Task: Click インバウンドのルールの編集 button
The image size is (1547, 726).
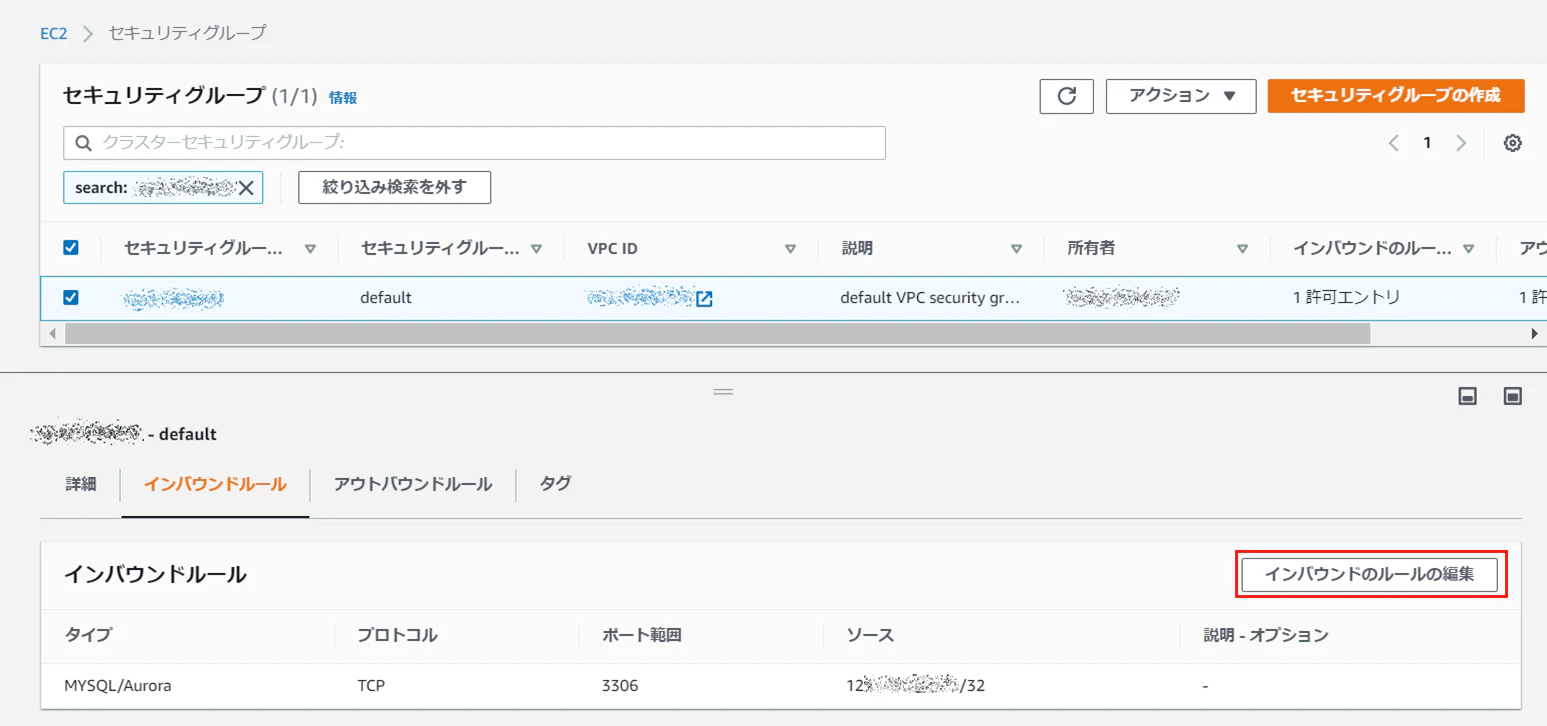Action: pyautogui.click(x=1370, y=575)
